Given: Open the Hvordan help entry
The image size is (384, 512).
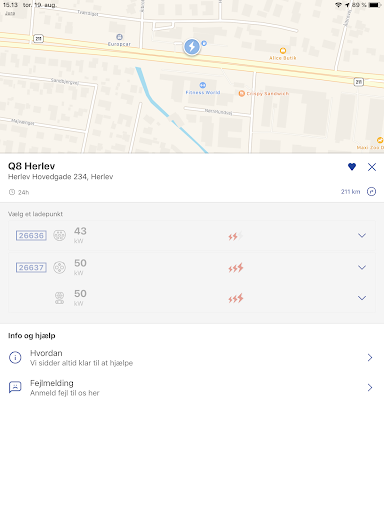Looking at the screenshot, I should (192, 358).
